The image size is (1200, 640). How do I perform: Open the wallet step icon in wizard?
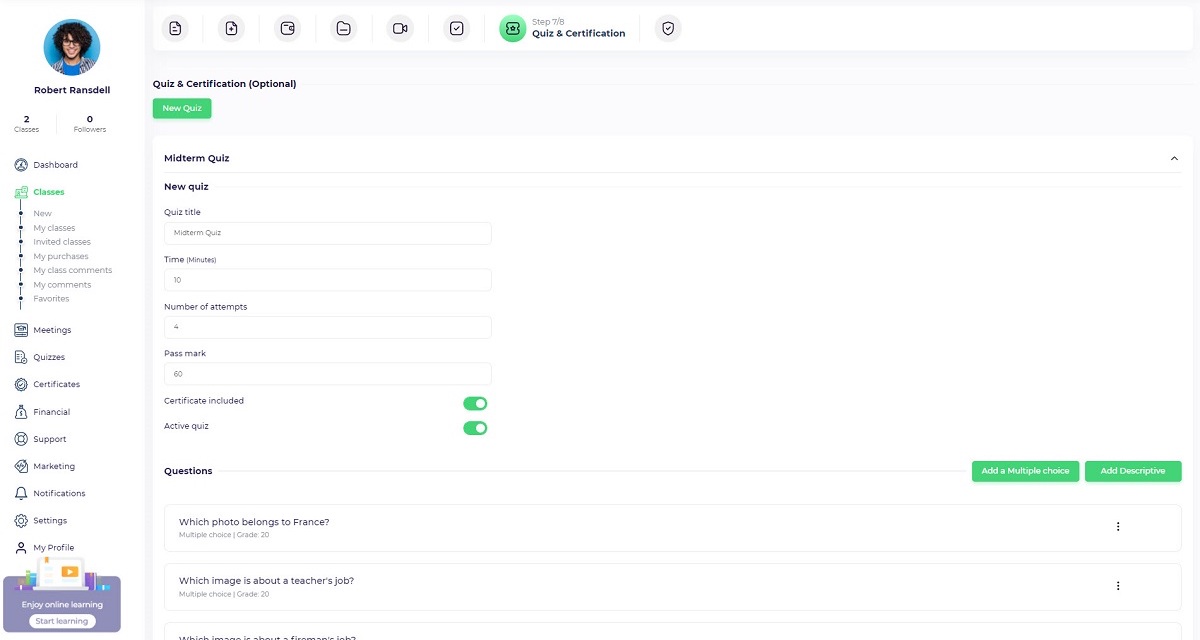click(x=287, y=28)
